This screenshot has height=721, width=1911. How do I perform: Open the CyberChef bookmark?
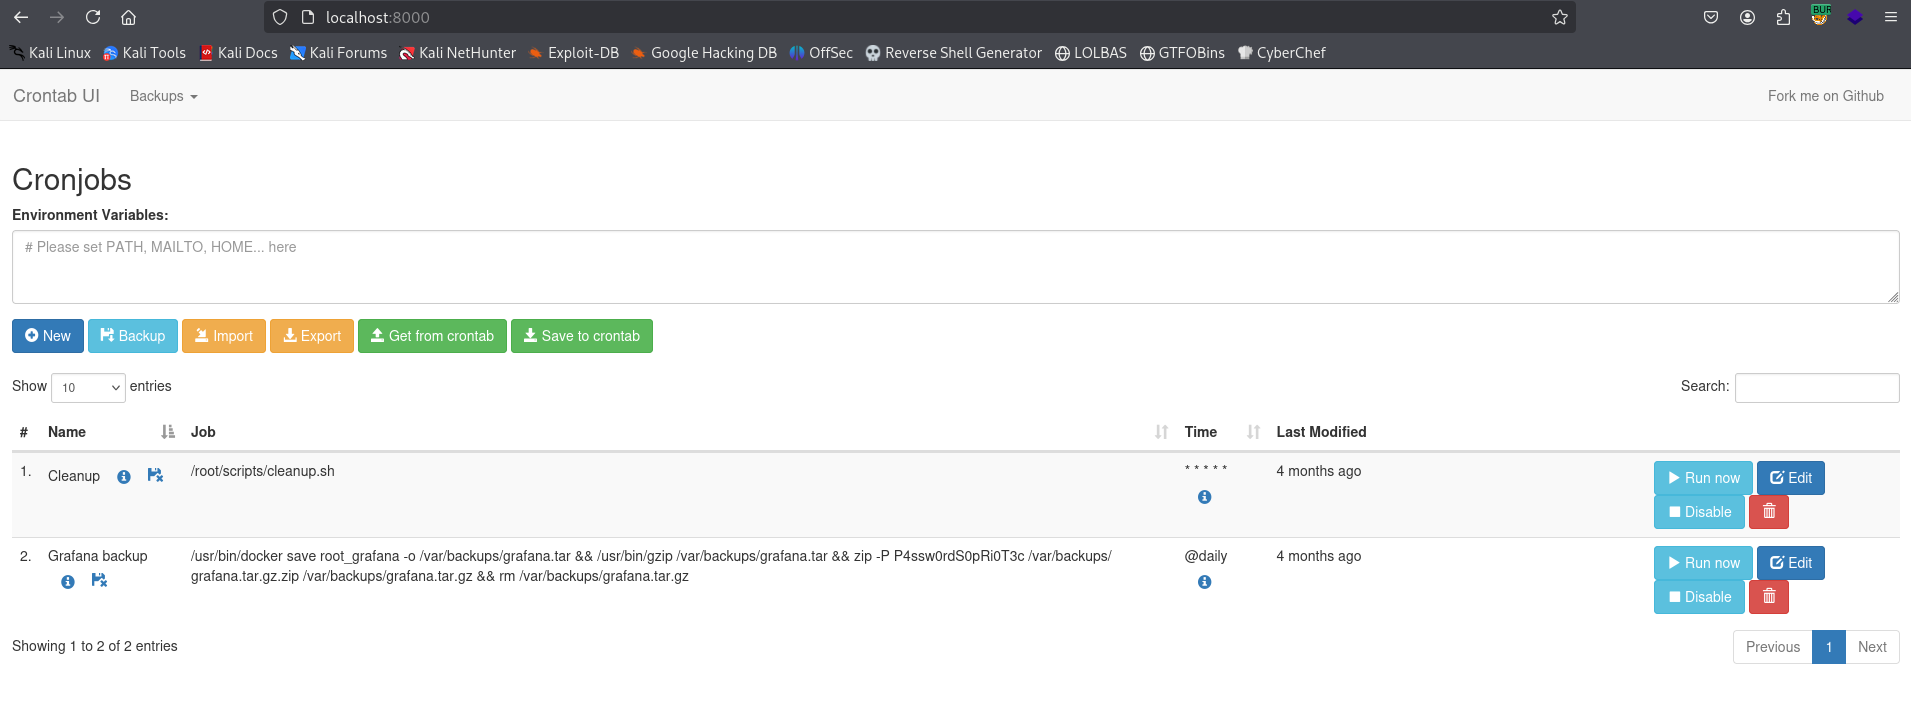pyautogui.click(x=1281, y=53)
